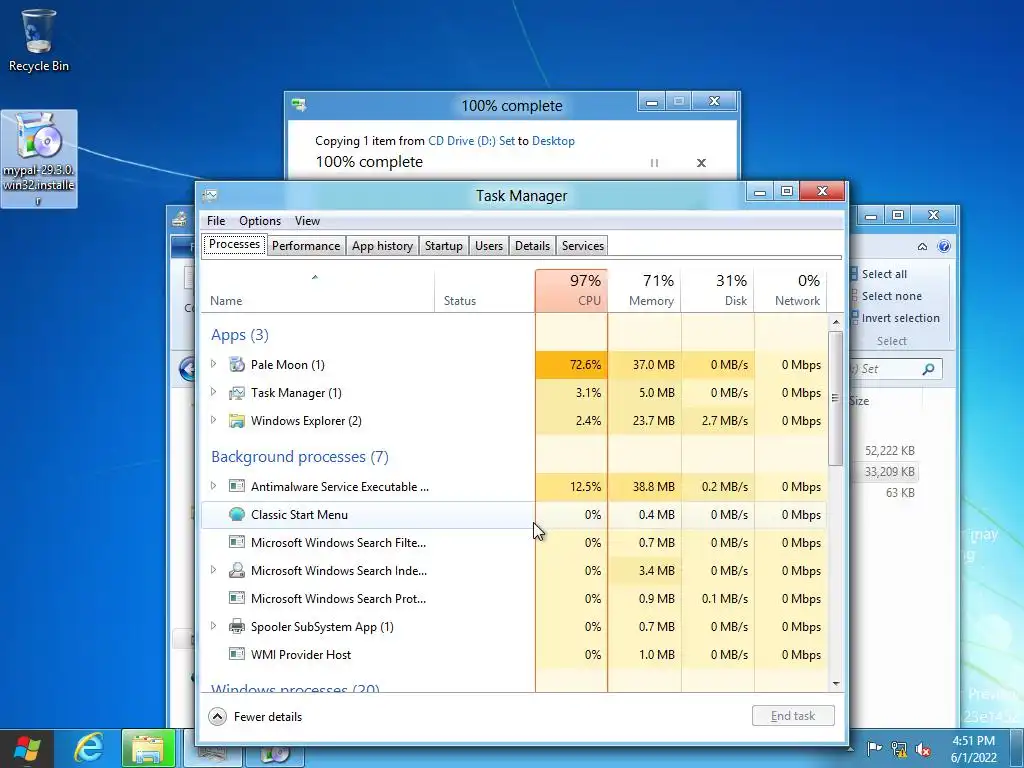This screenshot has height=768, width=1024.
Task: Switch to the Startup tab
Action: click(x=443, y=246)
